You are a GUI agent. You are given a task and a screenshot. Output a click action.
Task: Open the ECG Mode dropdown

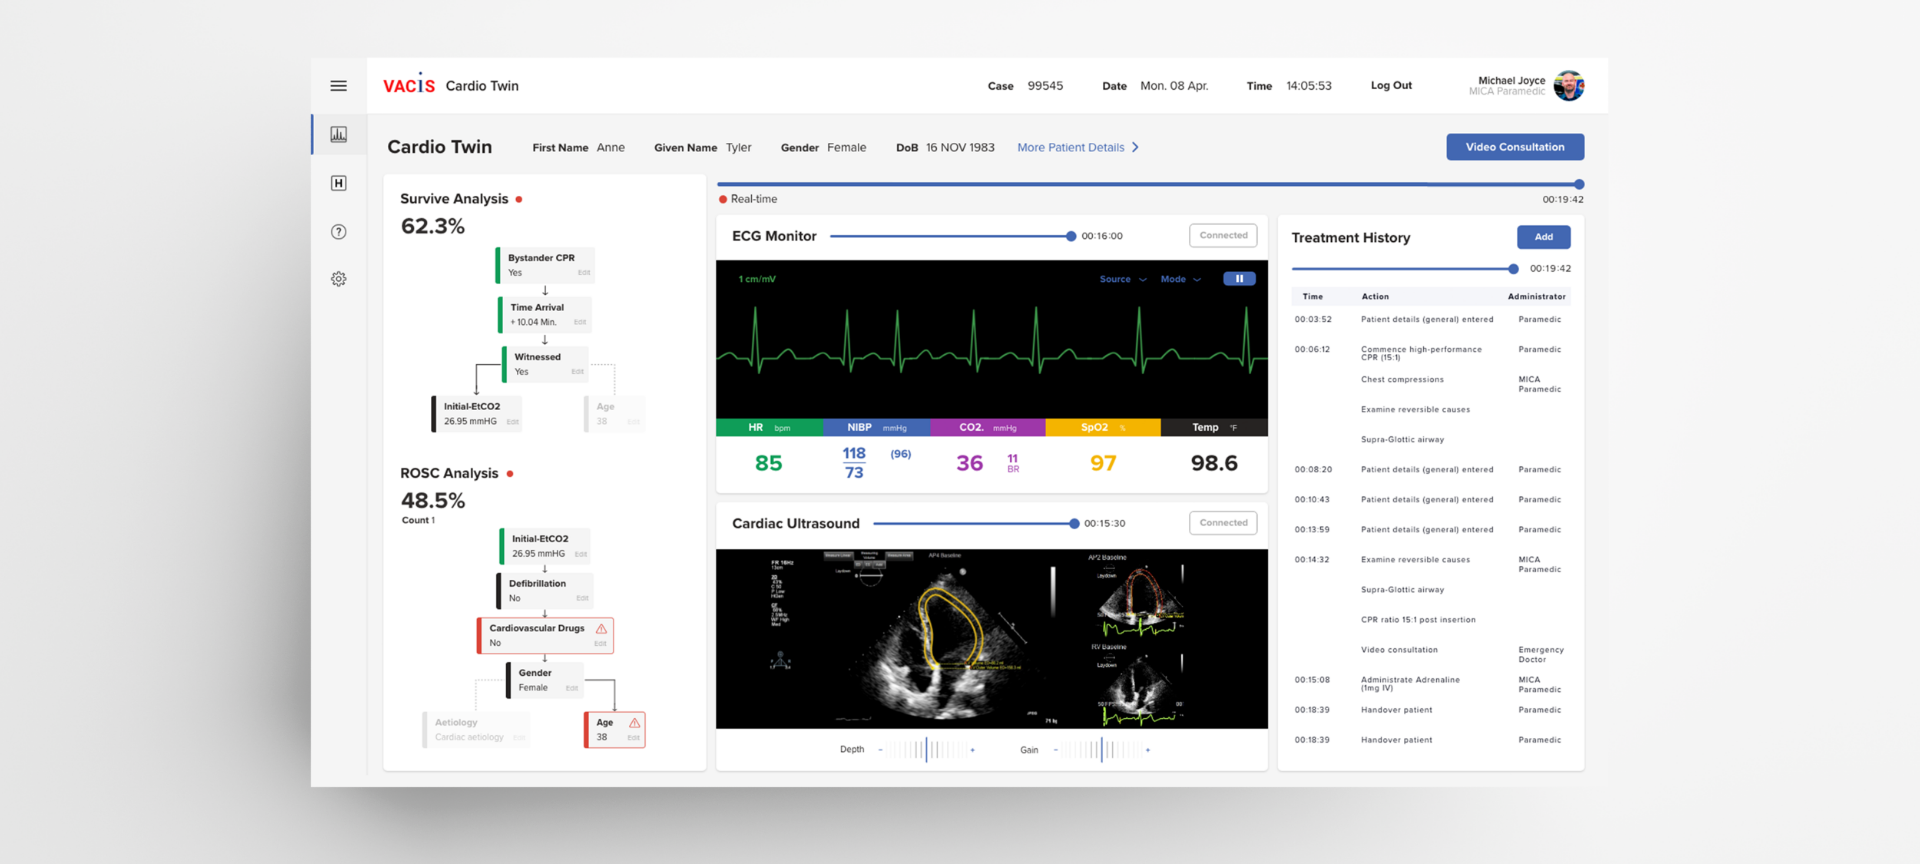click(x=1181, y=280)
